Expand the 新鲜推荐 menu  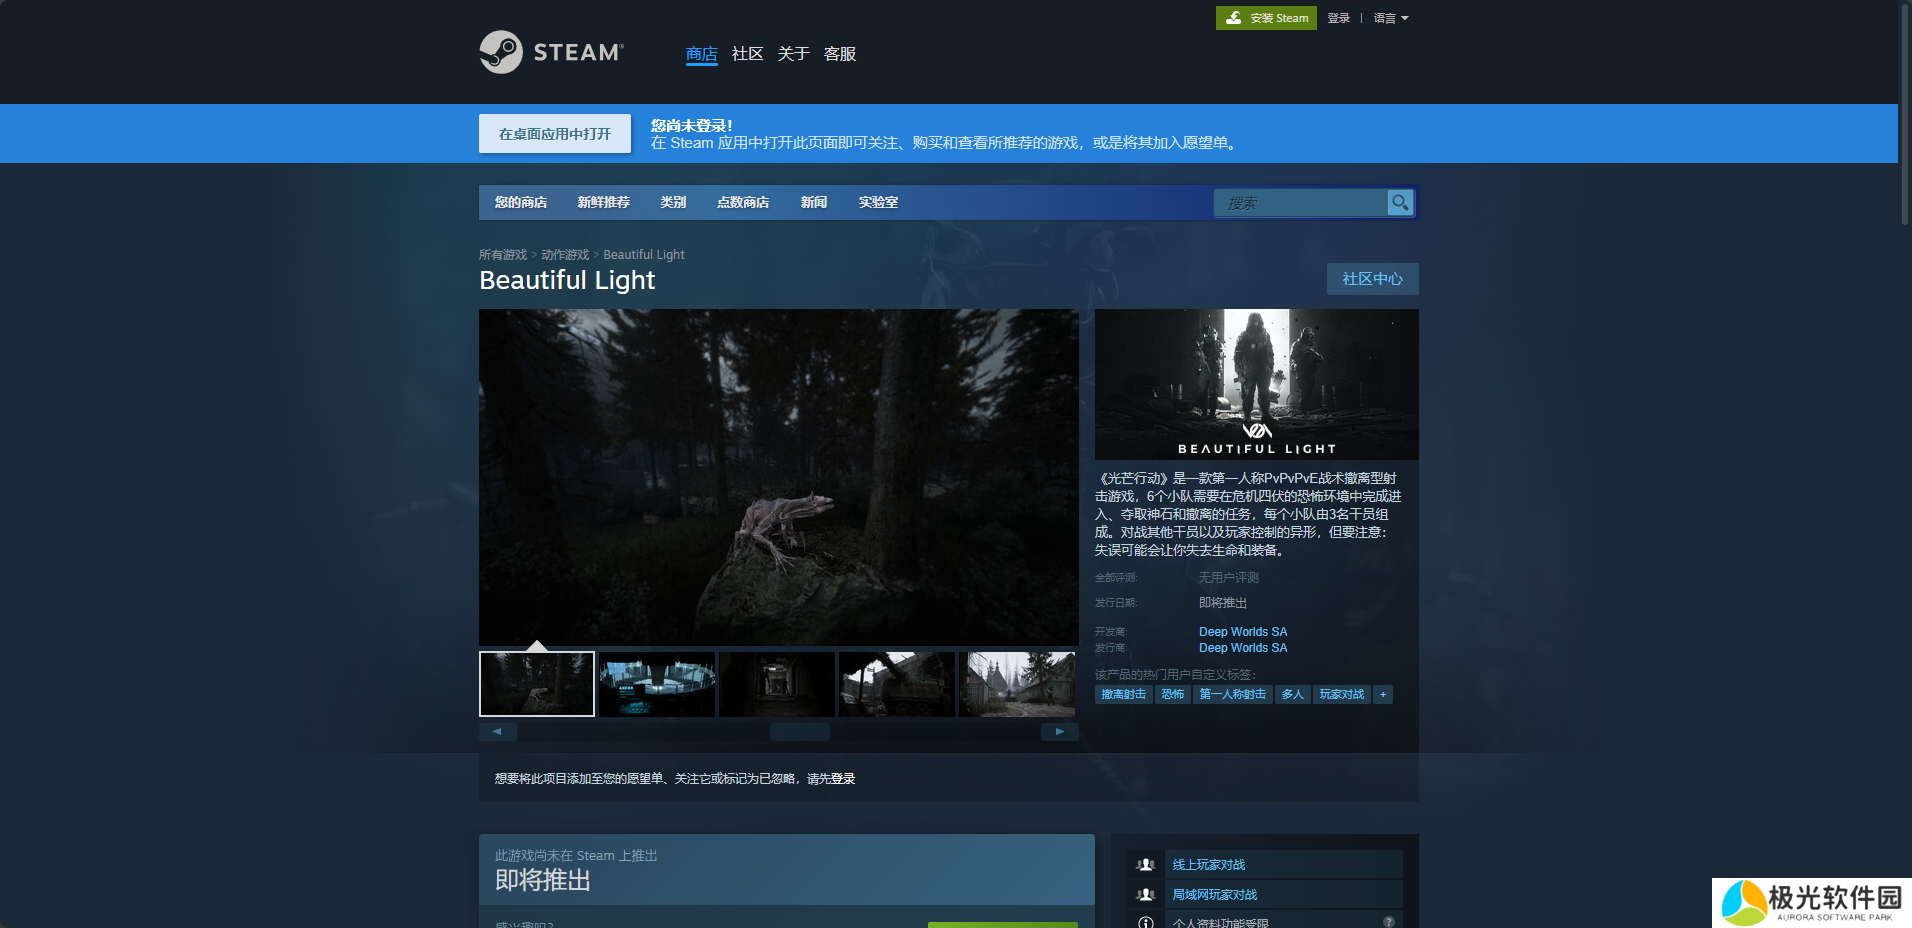[x=603, y=202]
